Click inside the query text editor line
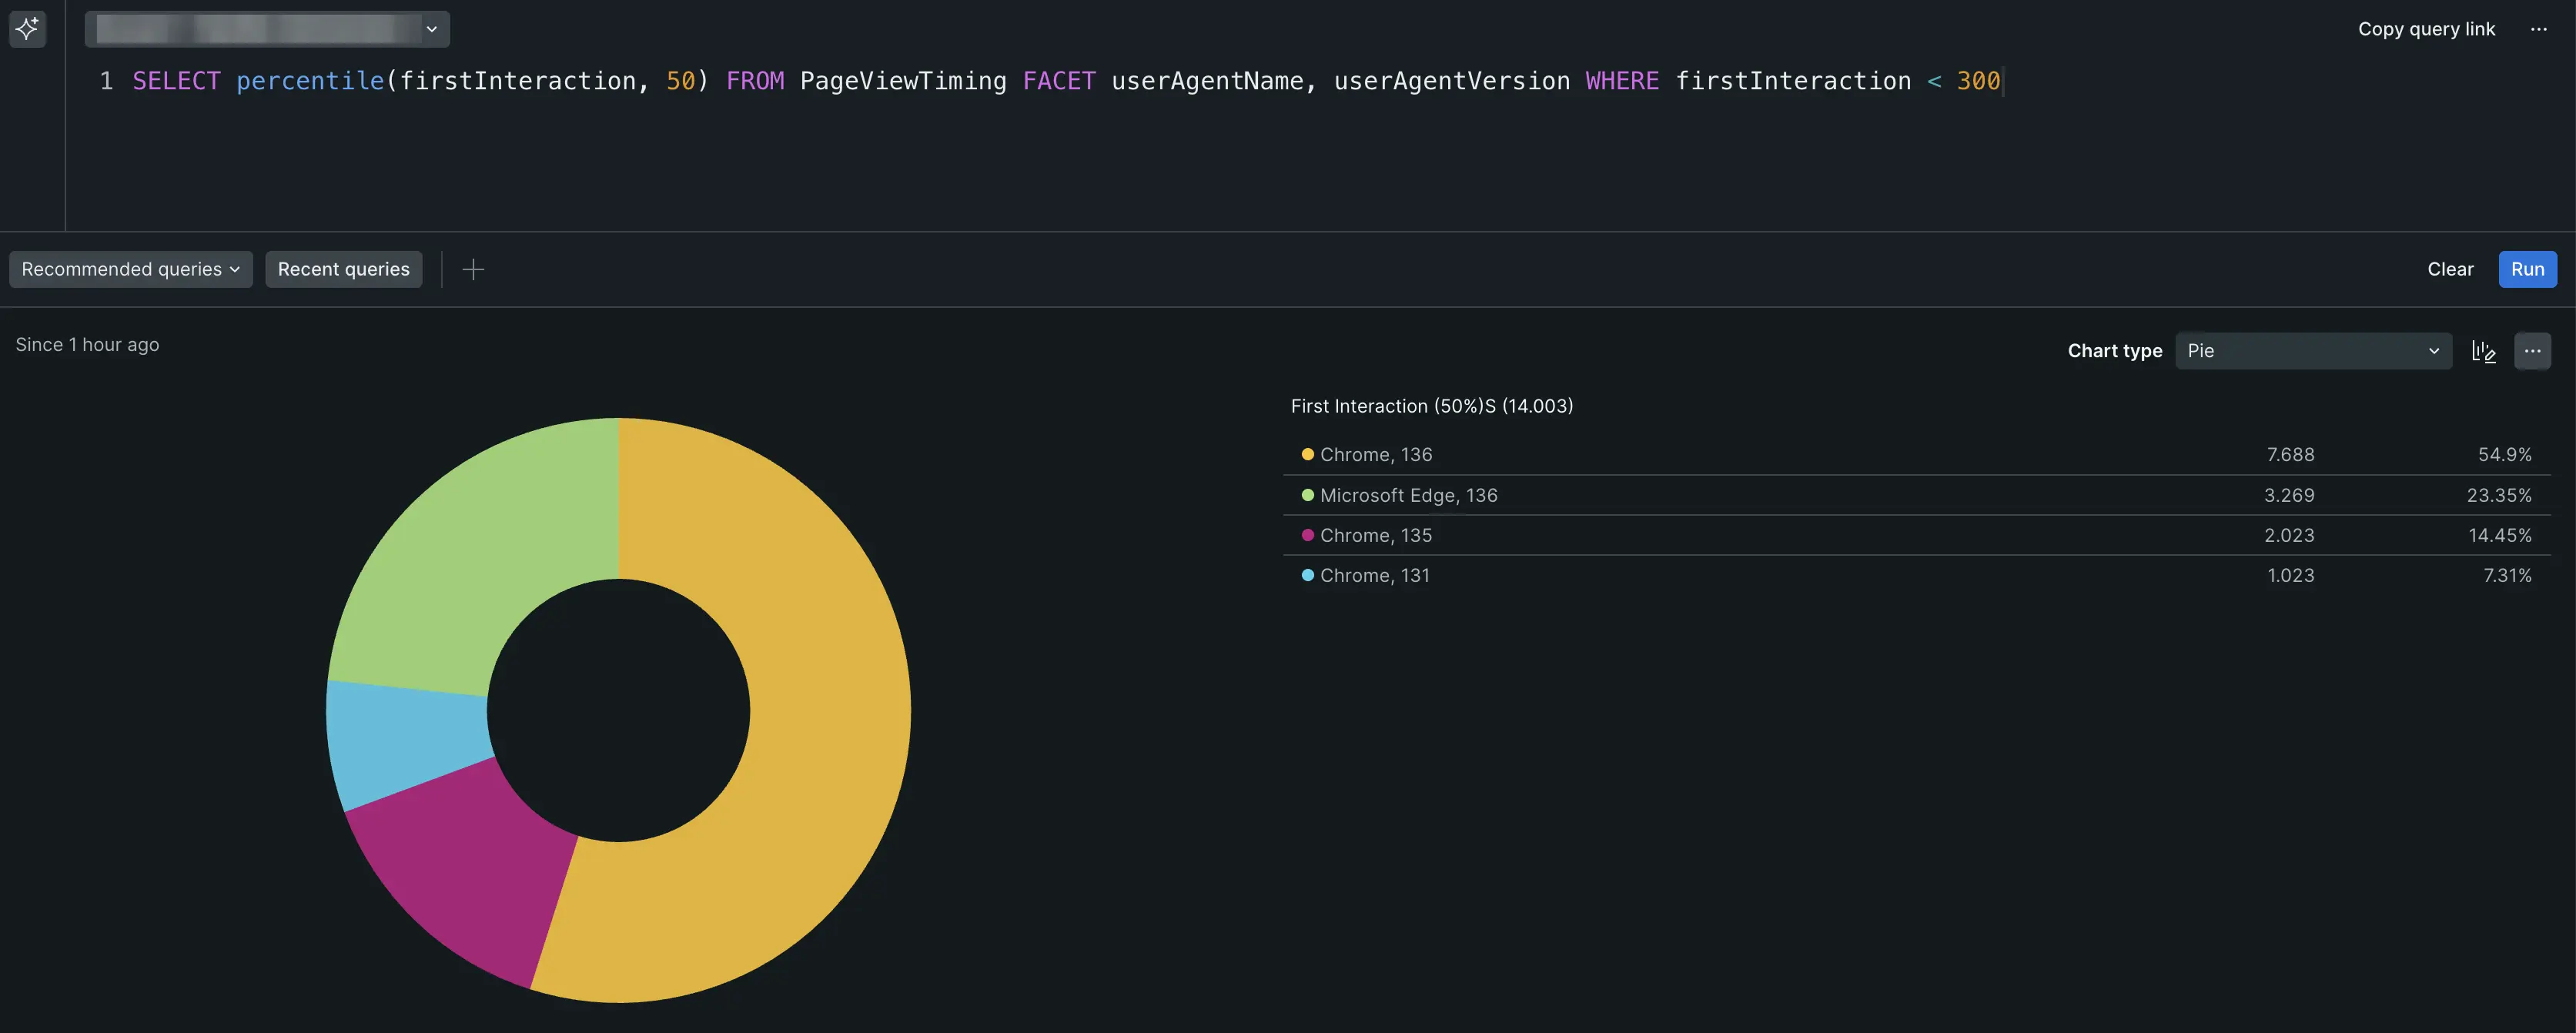The height and width of the screenshot is (1033, 2576). [1000, 81]
